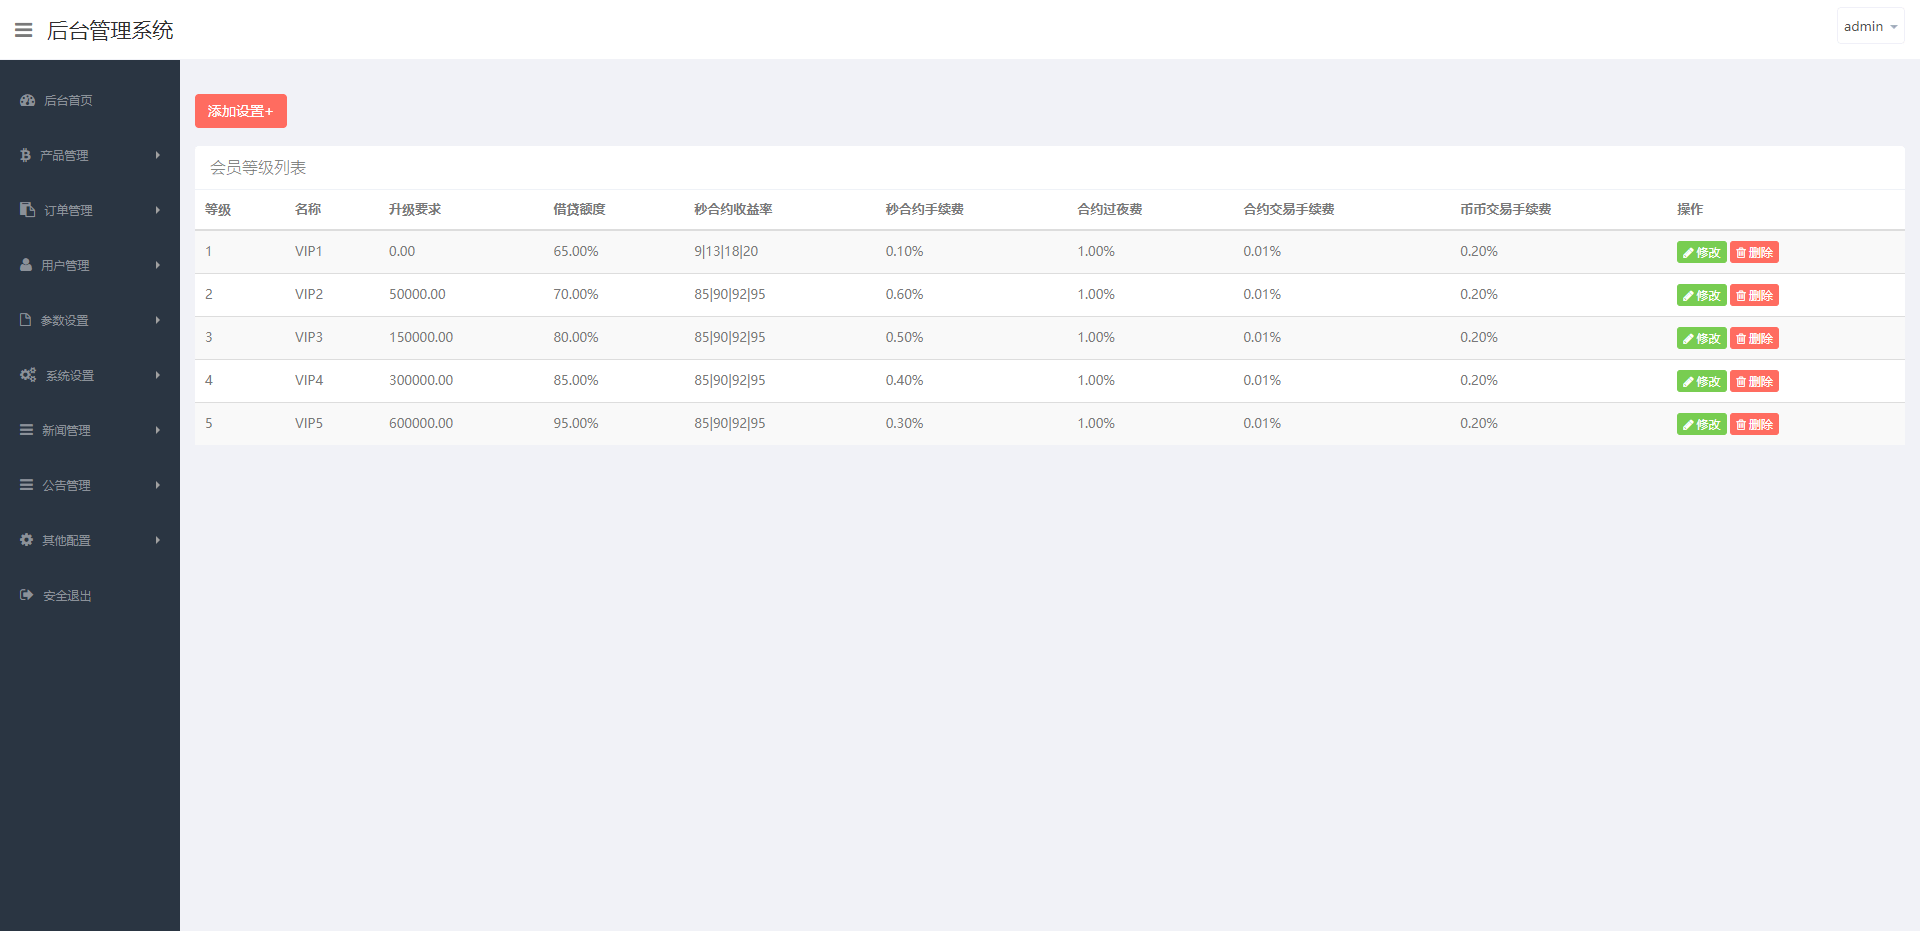Click the cog icon for 其他配置
The image size is (1920, 931).
27,540
